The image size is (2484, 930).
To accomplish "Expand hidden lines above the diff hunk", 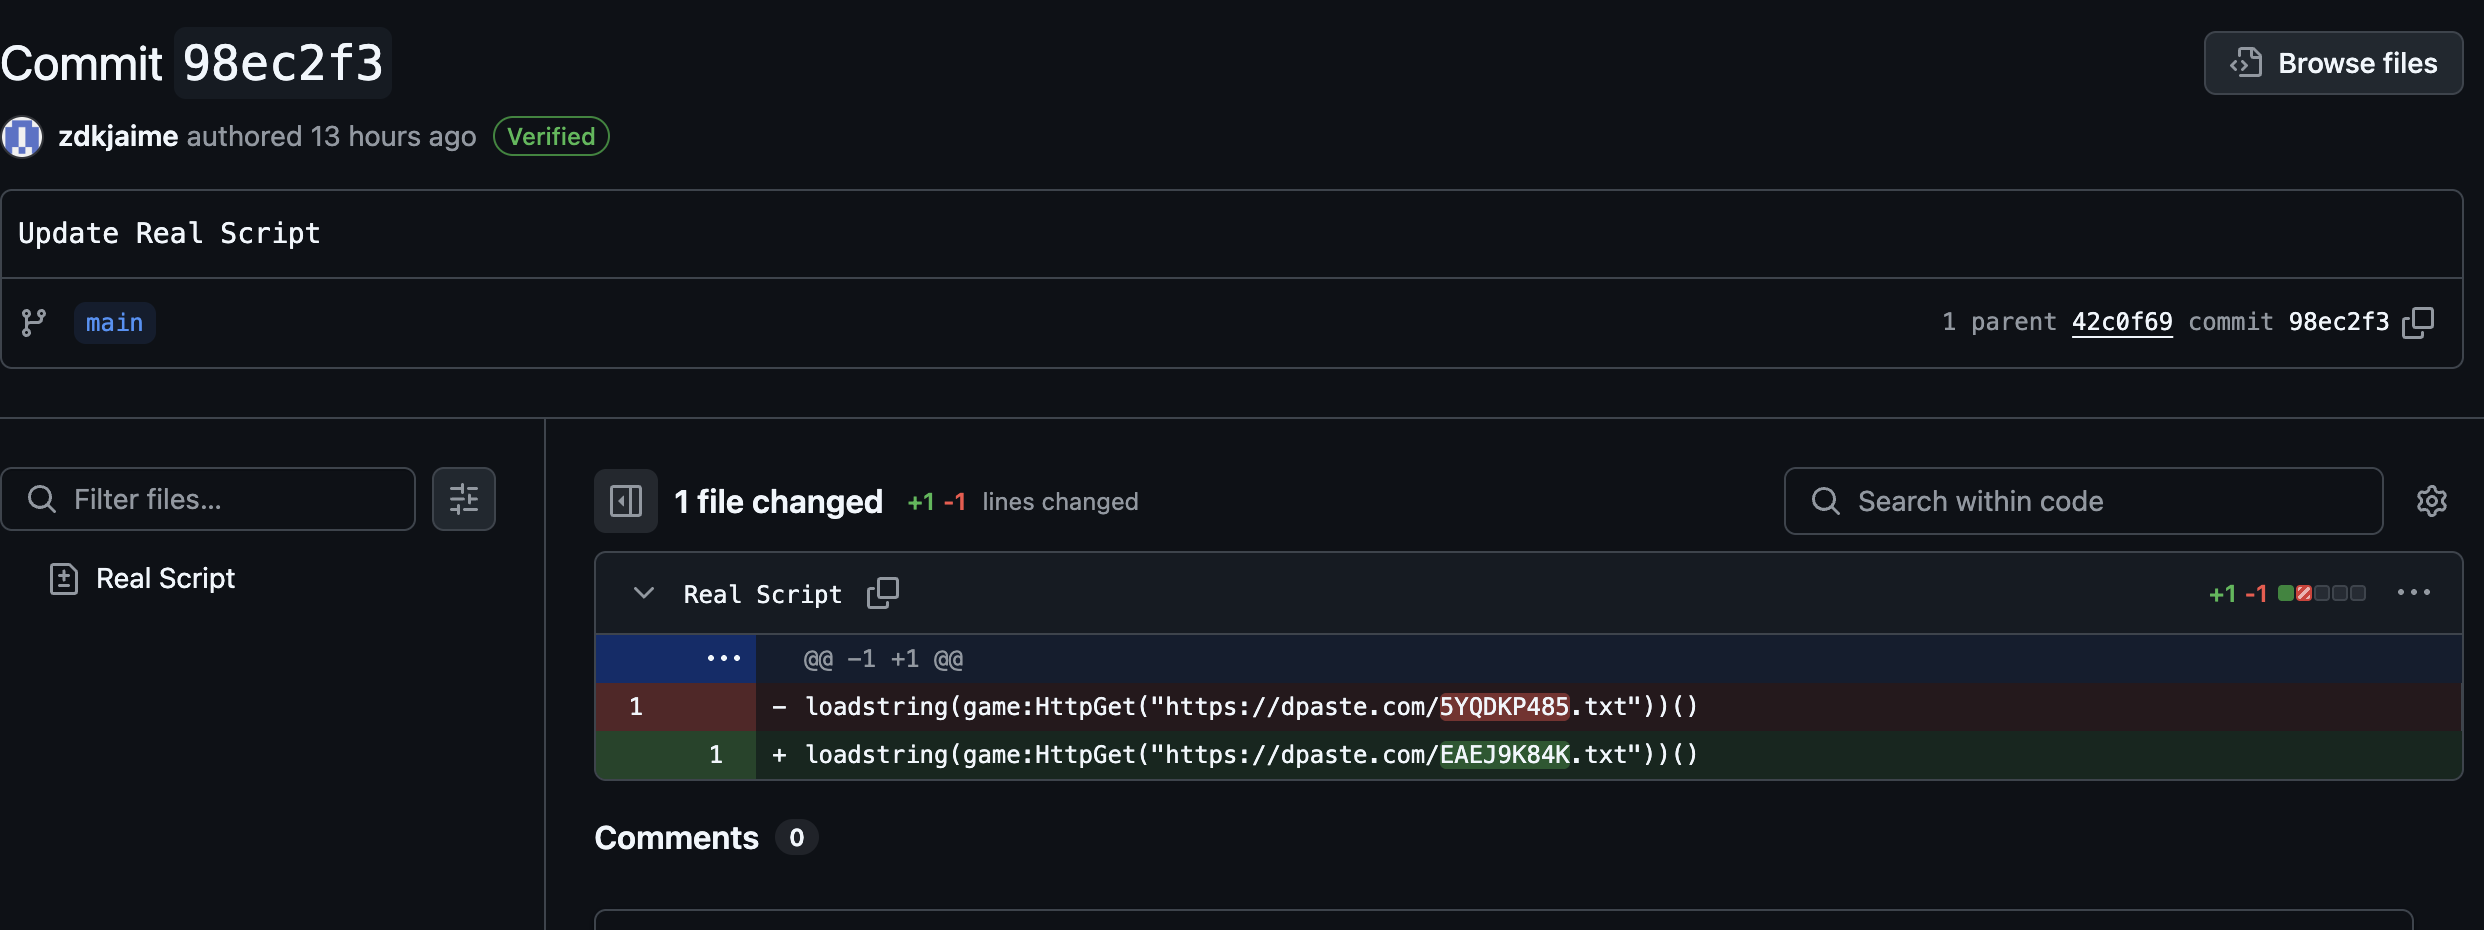I will [x=722, y=658].
